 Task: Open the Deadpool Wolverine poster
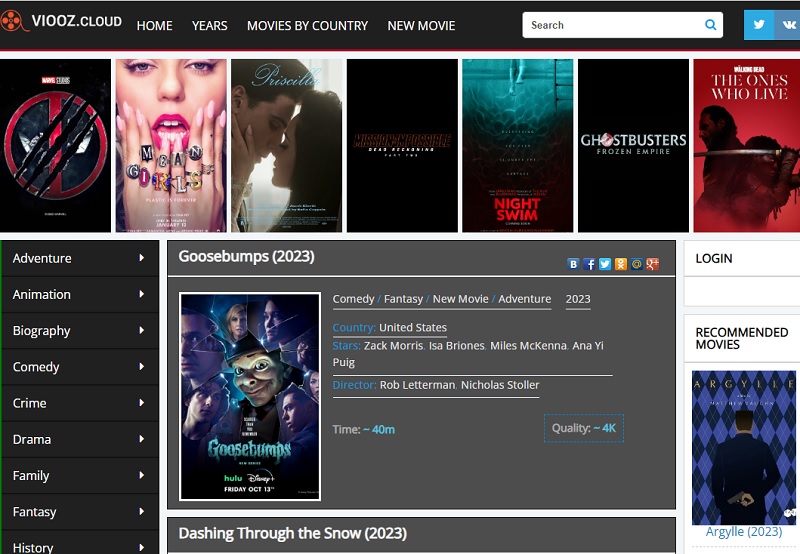[x=55, y=145]
